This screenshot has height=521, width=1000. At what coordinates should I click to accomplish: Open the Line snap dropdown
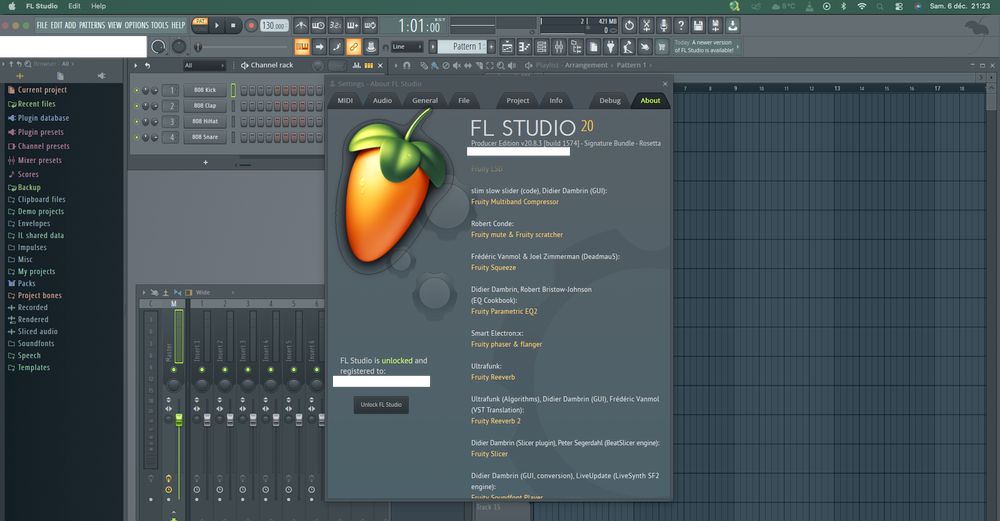[407, 47]
